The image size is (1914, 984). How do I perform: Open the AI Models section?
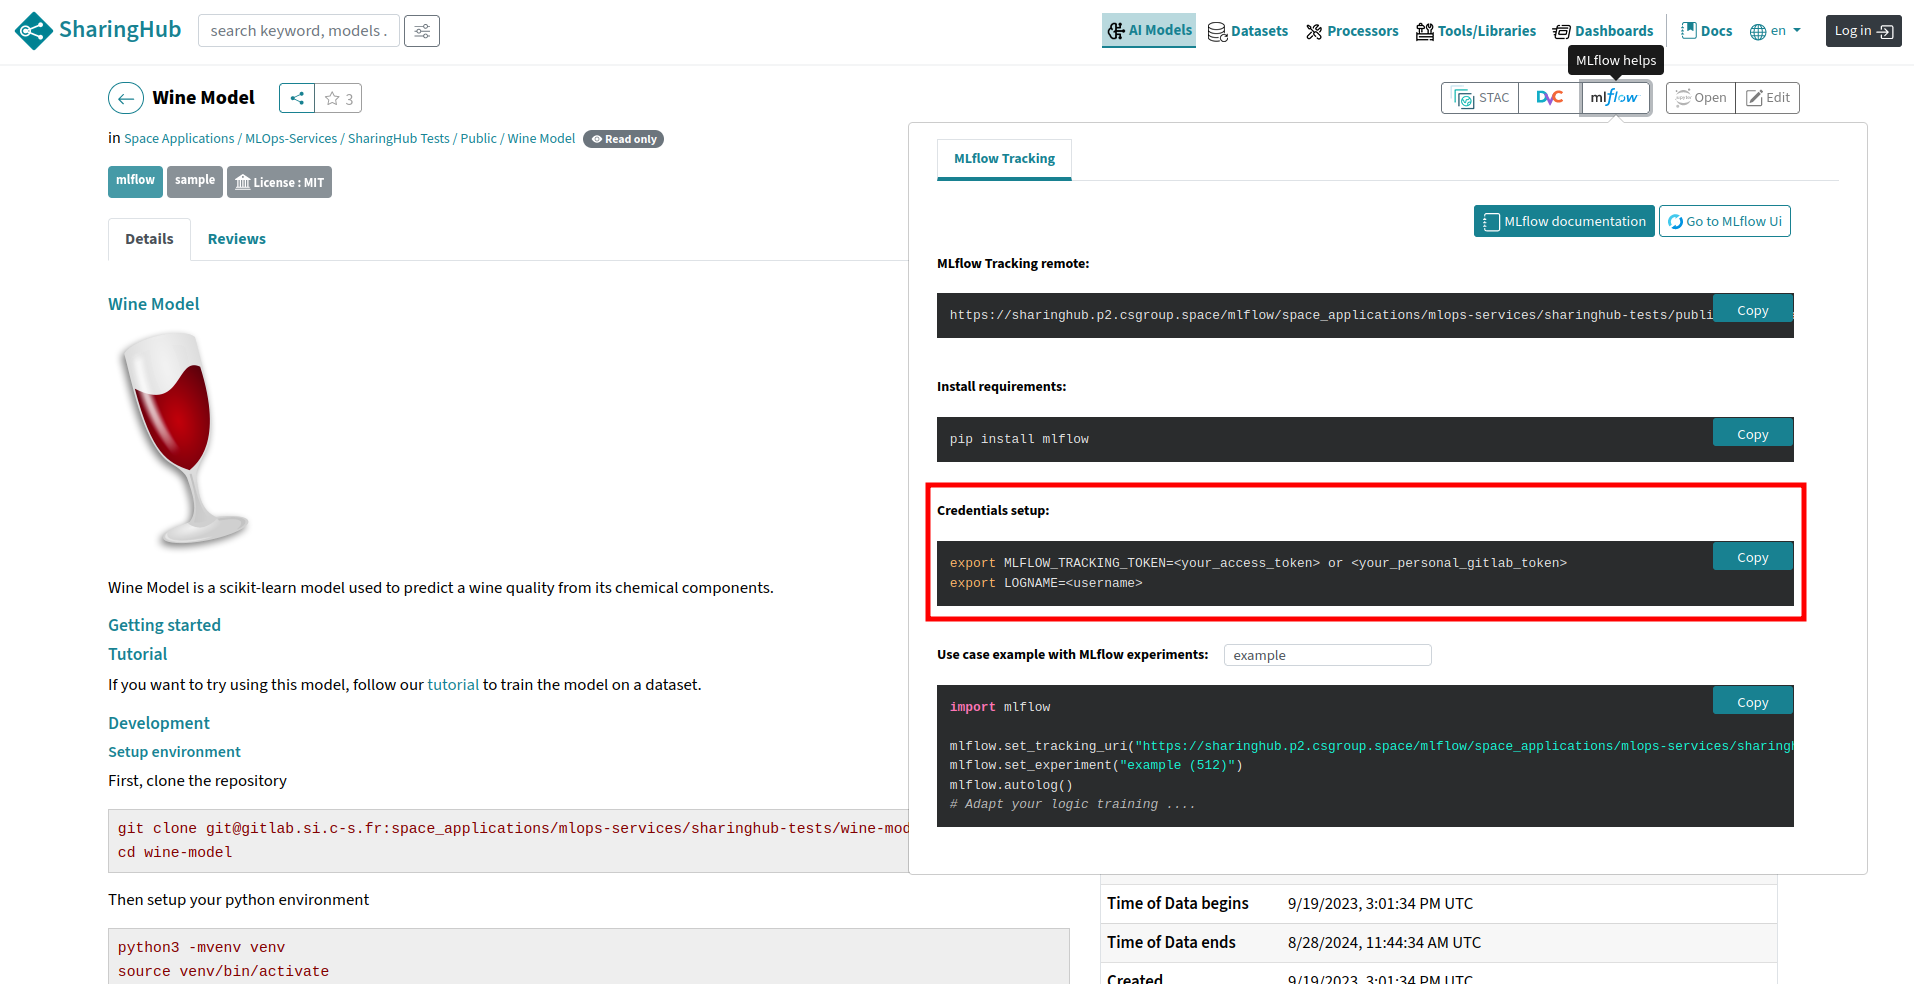[x=1149, y=30]
